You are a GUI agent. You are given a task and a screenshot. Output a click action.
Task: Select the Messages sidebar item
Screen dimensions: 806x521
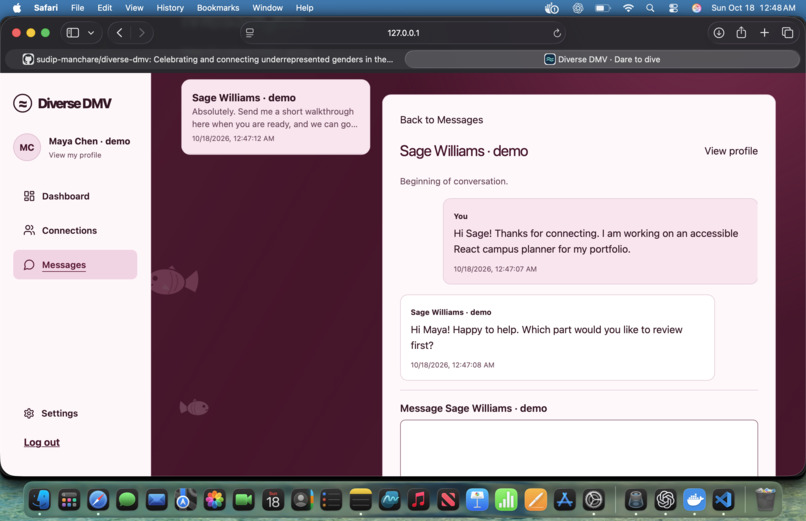(75, 265)
